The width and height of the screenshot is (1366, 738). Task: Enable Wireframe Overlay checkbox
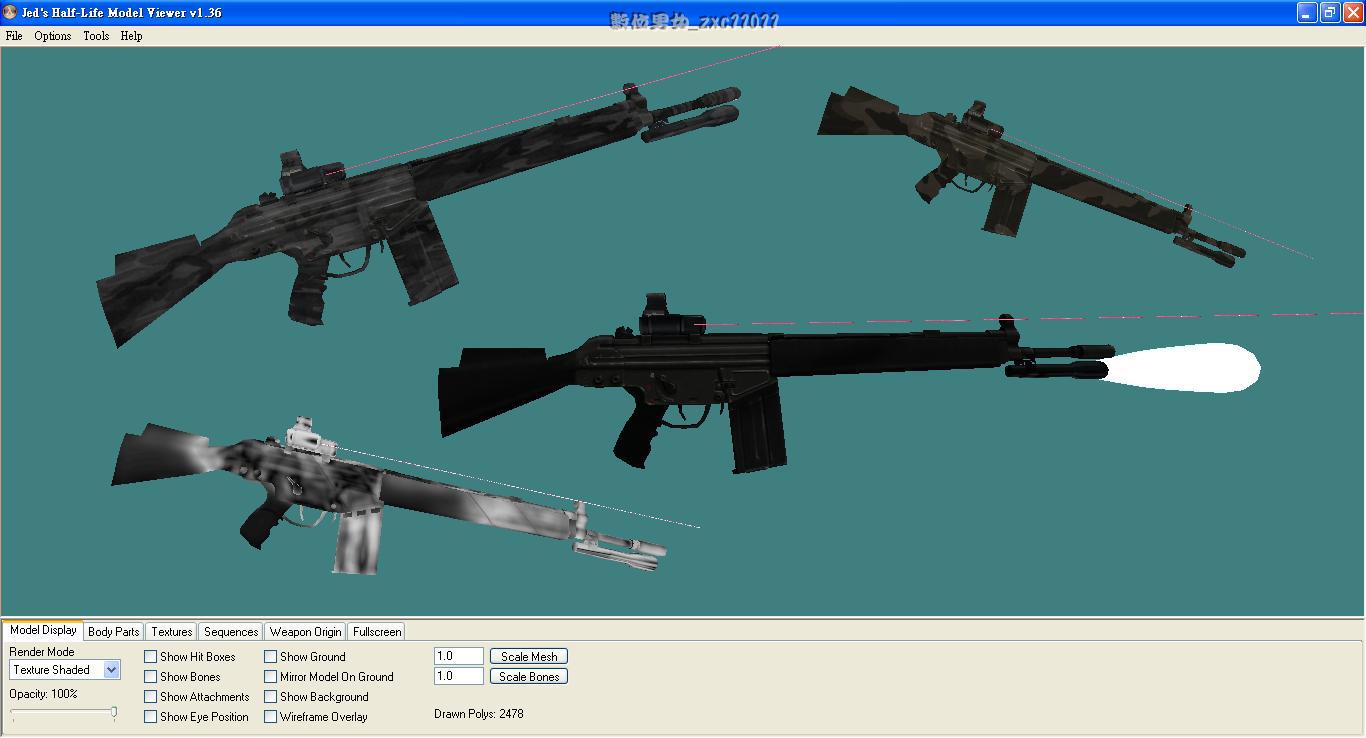(271, 717)
